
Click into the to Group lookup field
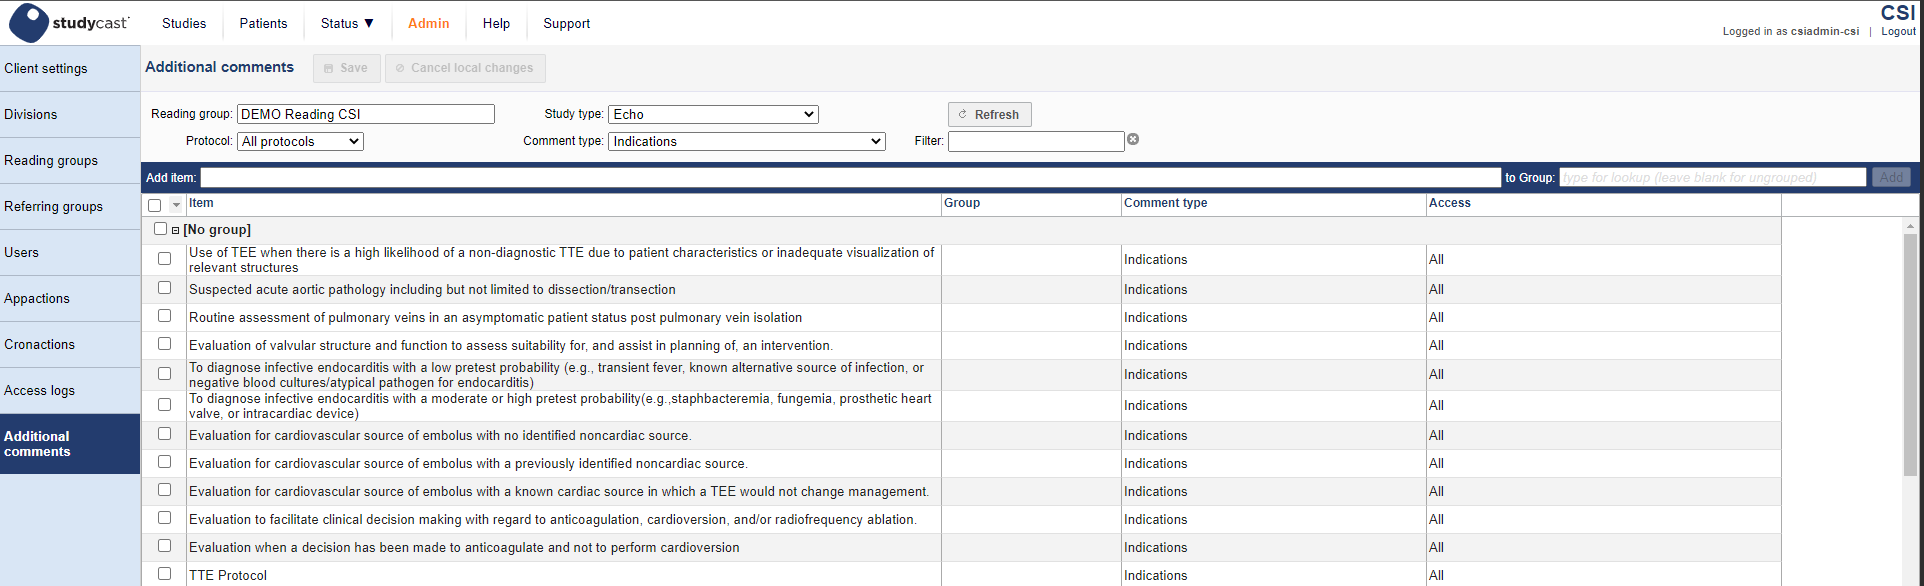point(1713,177)
